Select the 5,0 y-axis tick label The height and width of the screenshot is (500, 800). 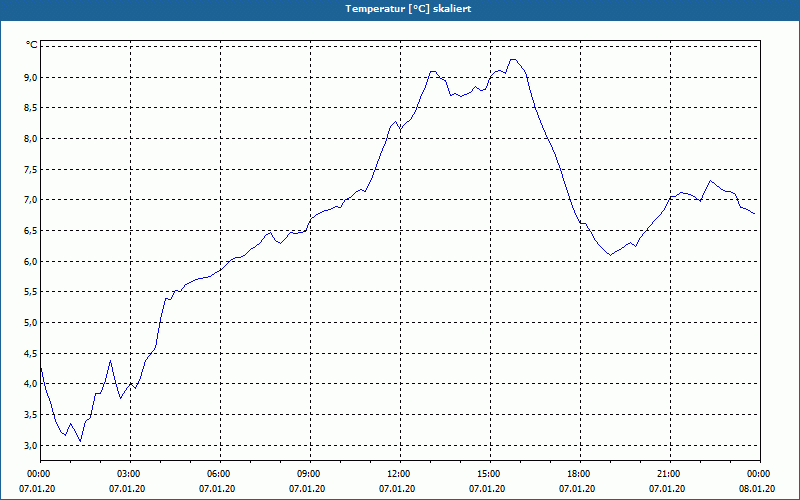pos(31,322)
